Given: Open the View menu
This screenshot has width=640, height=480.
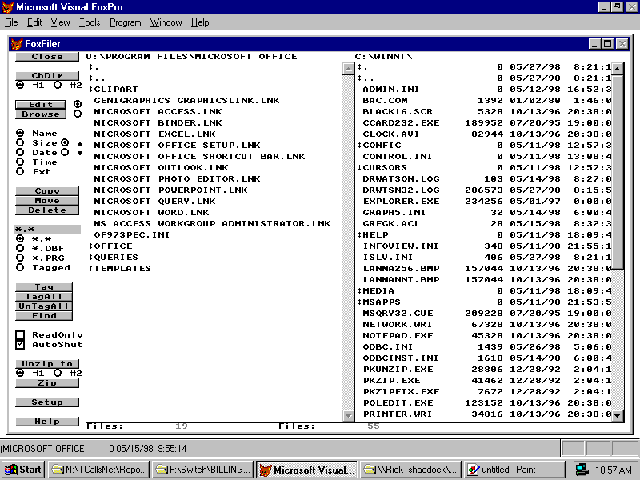Looking at the screenshot, I should 60,22.
